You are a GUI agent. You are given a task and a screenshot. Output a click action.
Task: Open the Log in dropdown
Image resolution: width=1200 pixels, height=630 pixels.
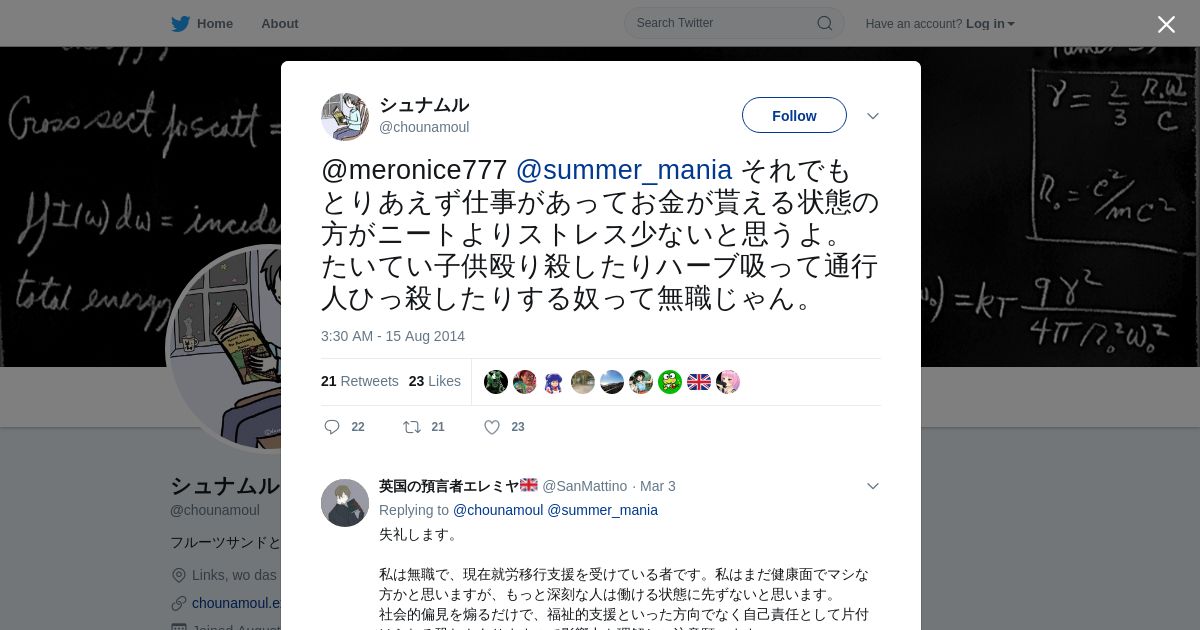click(x=990, y=24)
